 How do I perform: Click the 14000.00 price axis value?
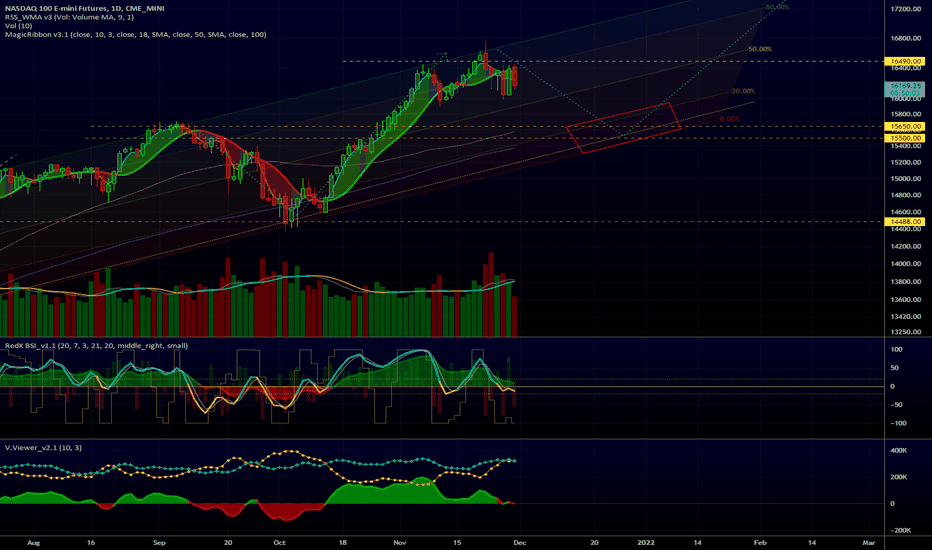906,264
